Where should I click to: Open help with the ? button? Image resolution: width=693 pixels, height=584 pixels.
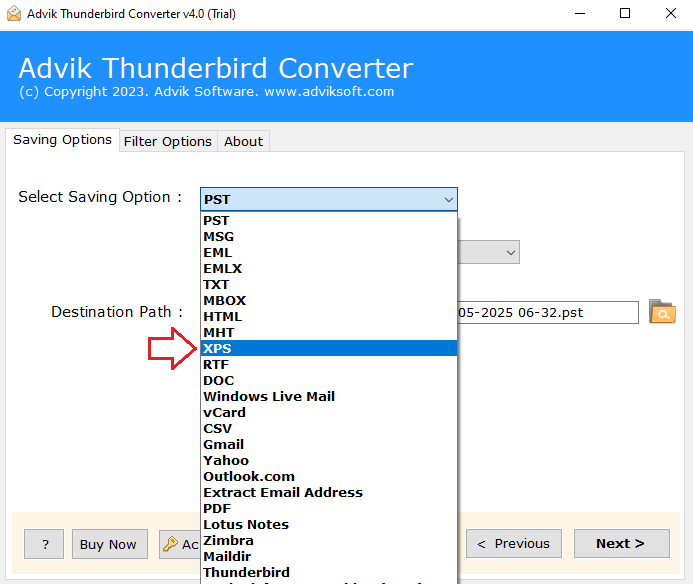44,544
